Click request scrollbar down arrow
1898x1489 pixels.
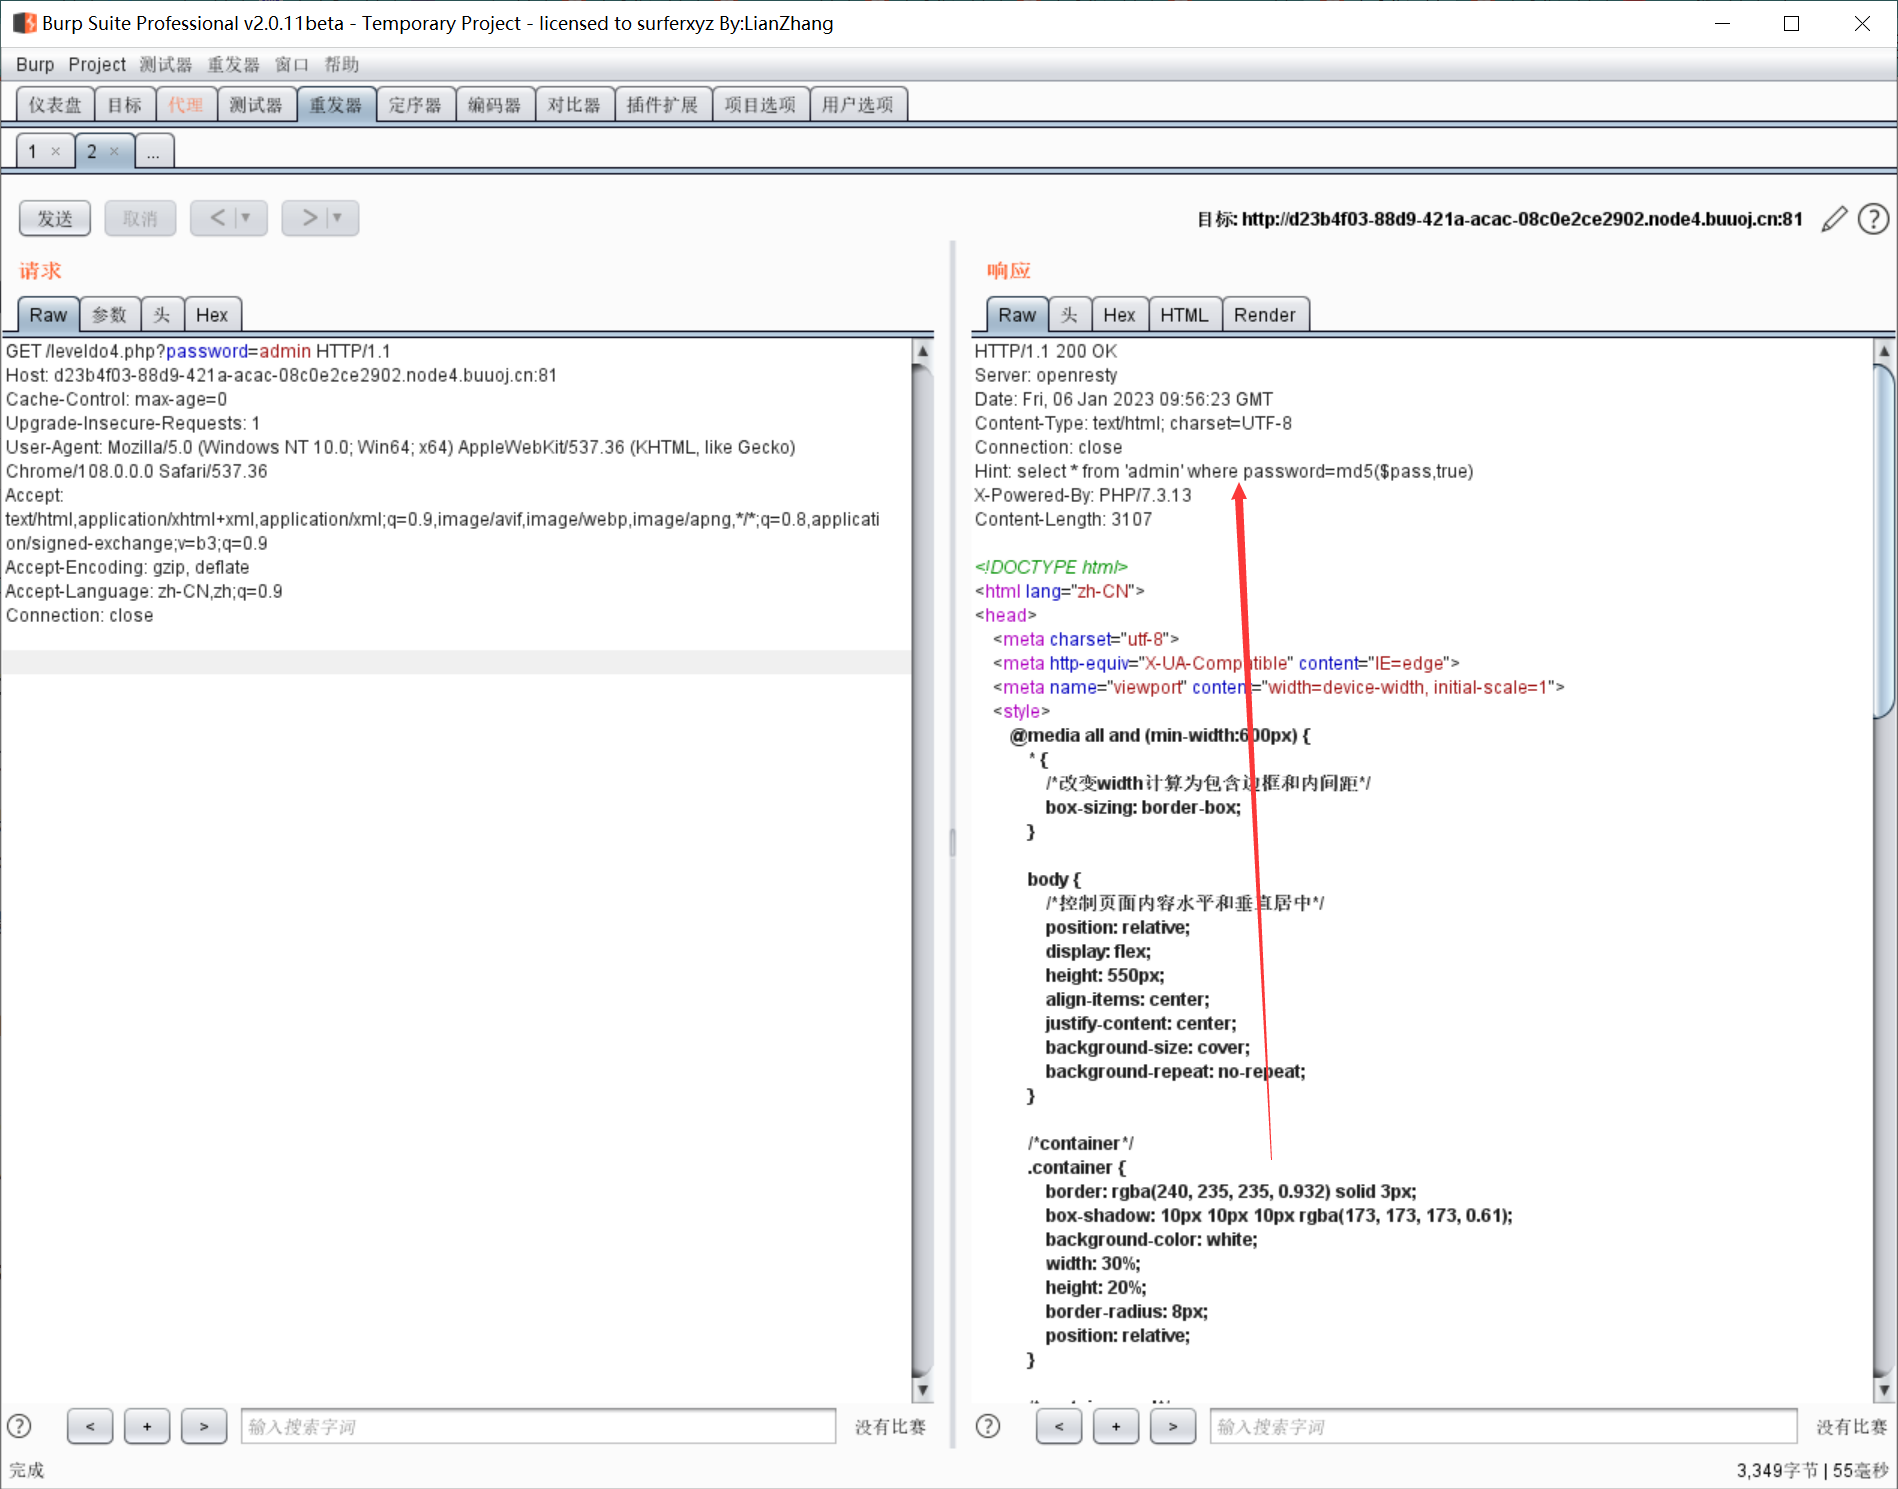pos(923,1389)
